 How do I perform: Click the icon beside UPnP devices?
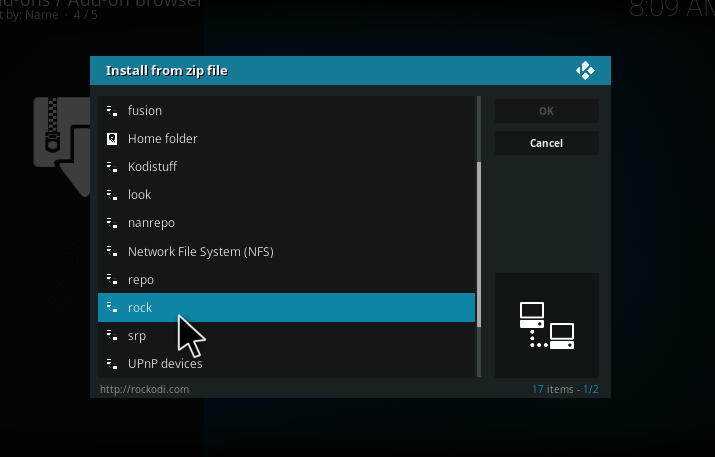(x=112, y=364)
